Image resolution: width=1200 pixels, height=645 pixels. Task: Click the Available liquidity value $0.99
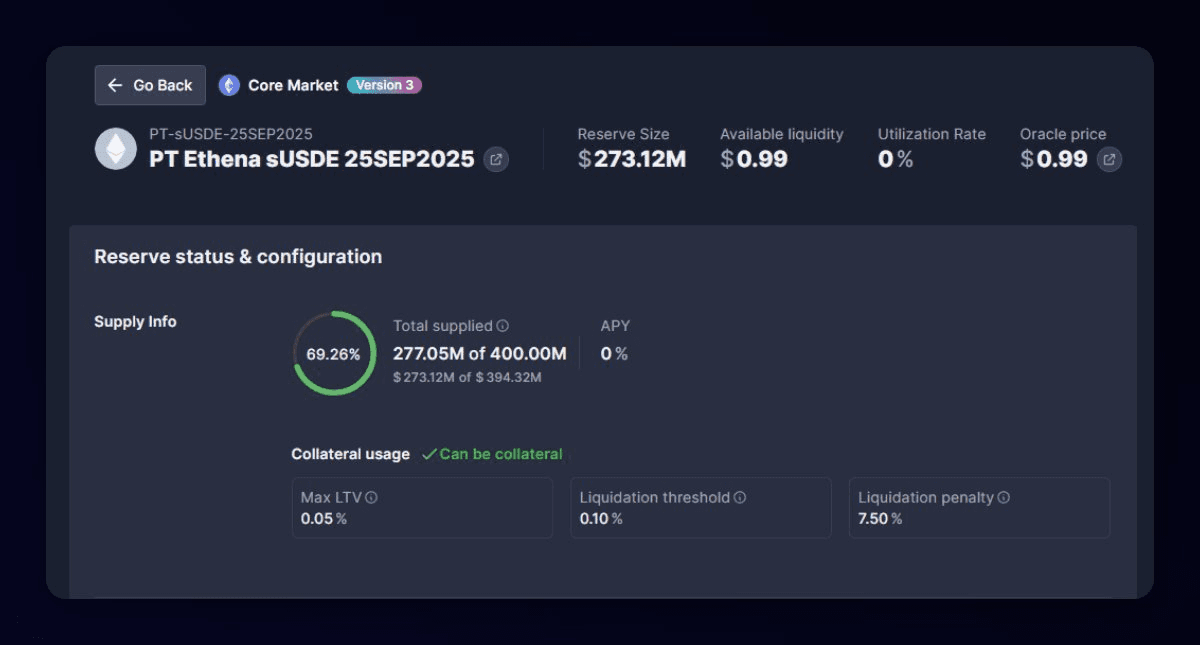point(754,159)
